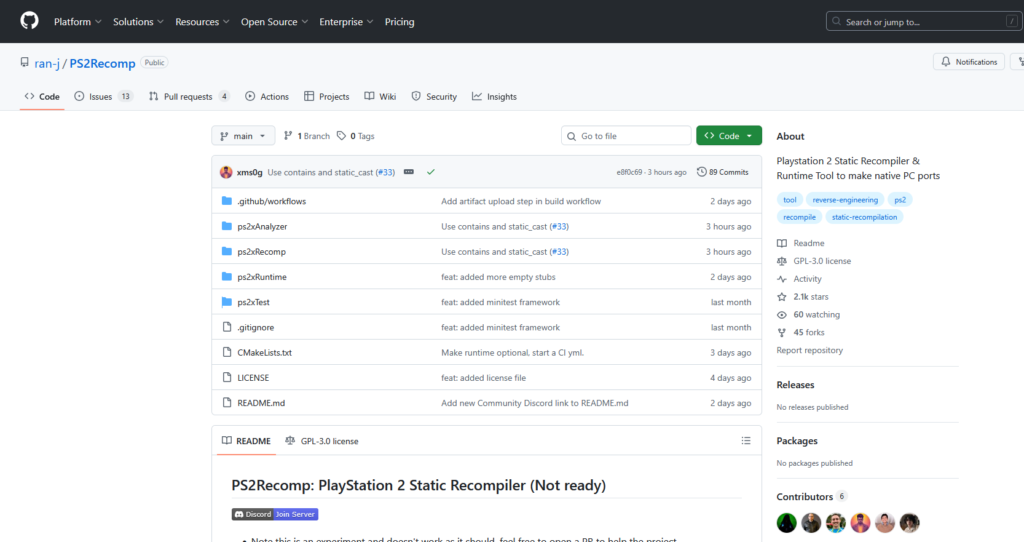
Task: Open the Open Source menu dropdown
Action: click(274, 22)
